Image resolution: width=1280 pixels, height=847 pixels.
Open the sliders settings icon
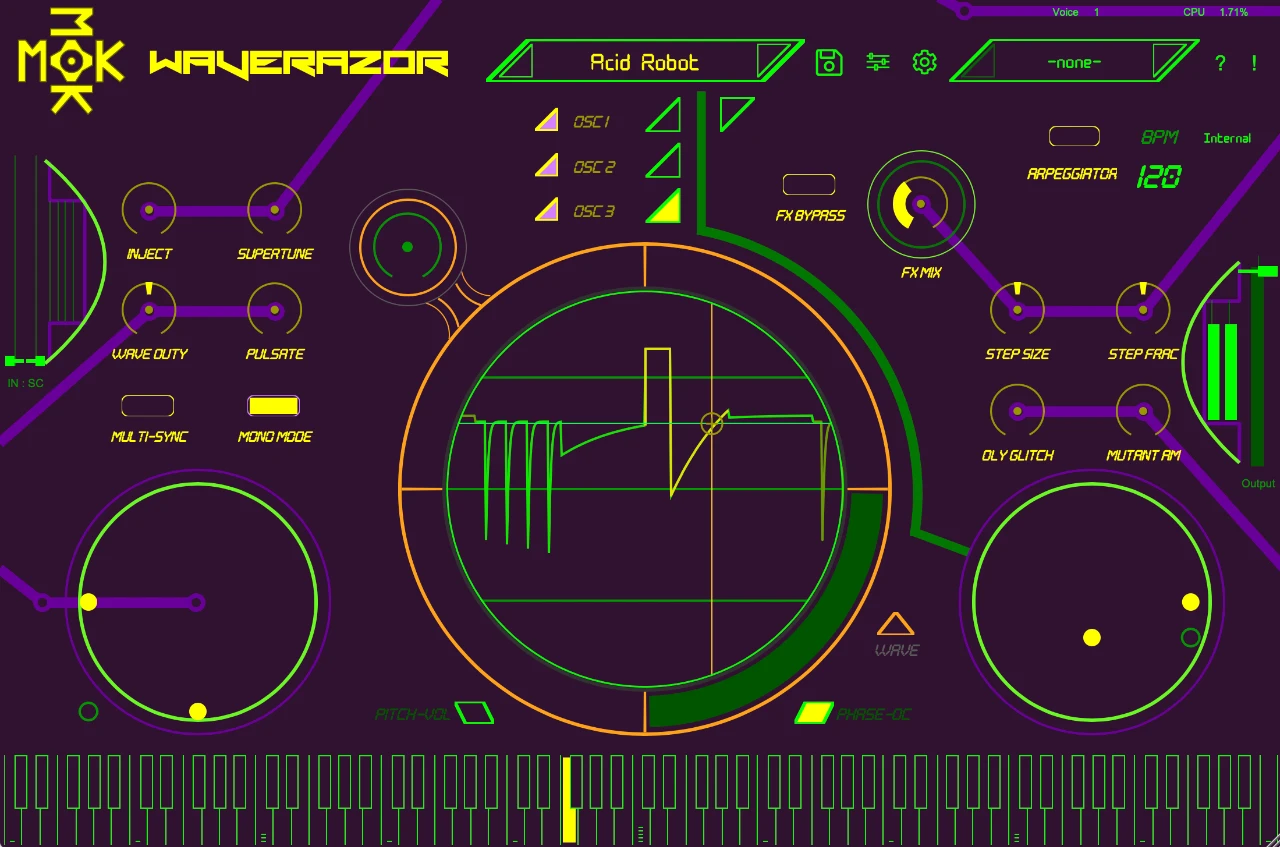(x=877, y=62)
